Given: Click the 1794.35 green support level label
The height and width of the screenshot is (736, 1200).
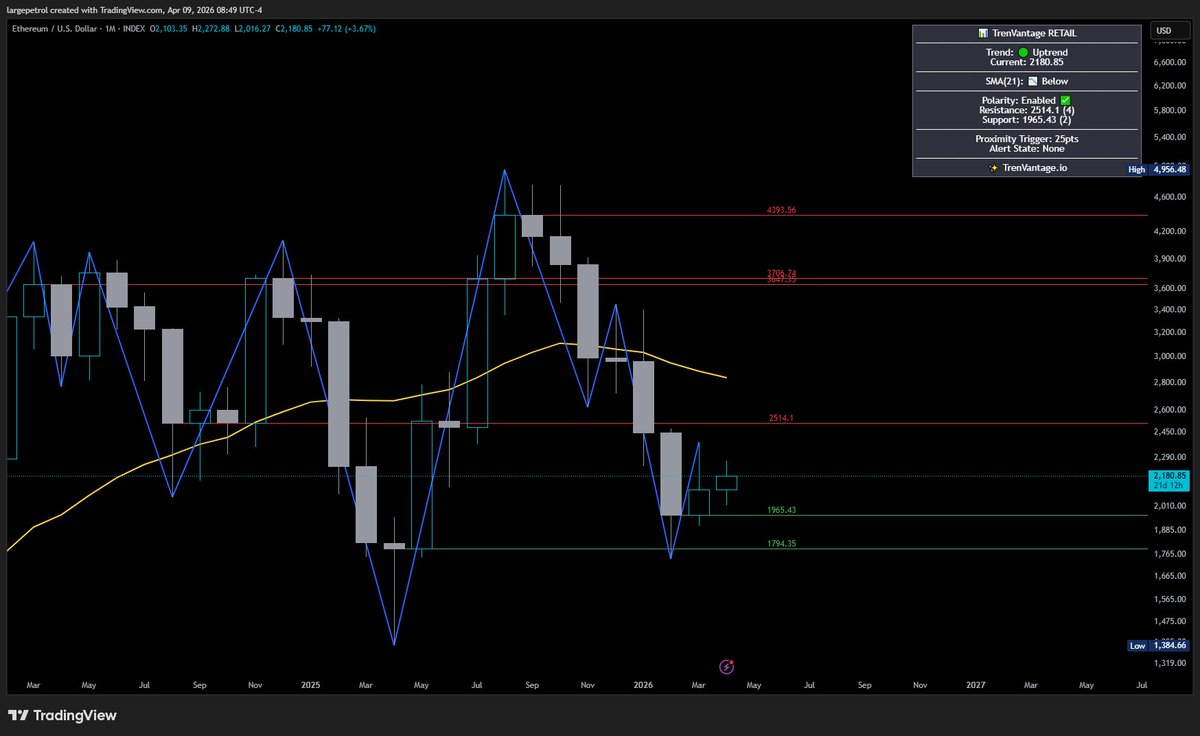Looking at the screenshot, I should (x=781, y=543).
